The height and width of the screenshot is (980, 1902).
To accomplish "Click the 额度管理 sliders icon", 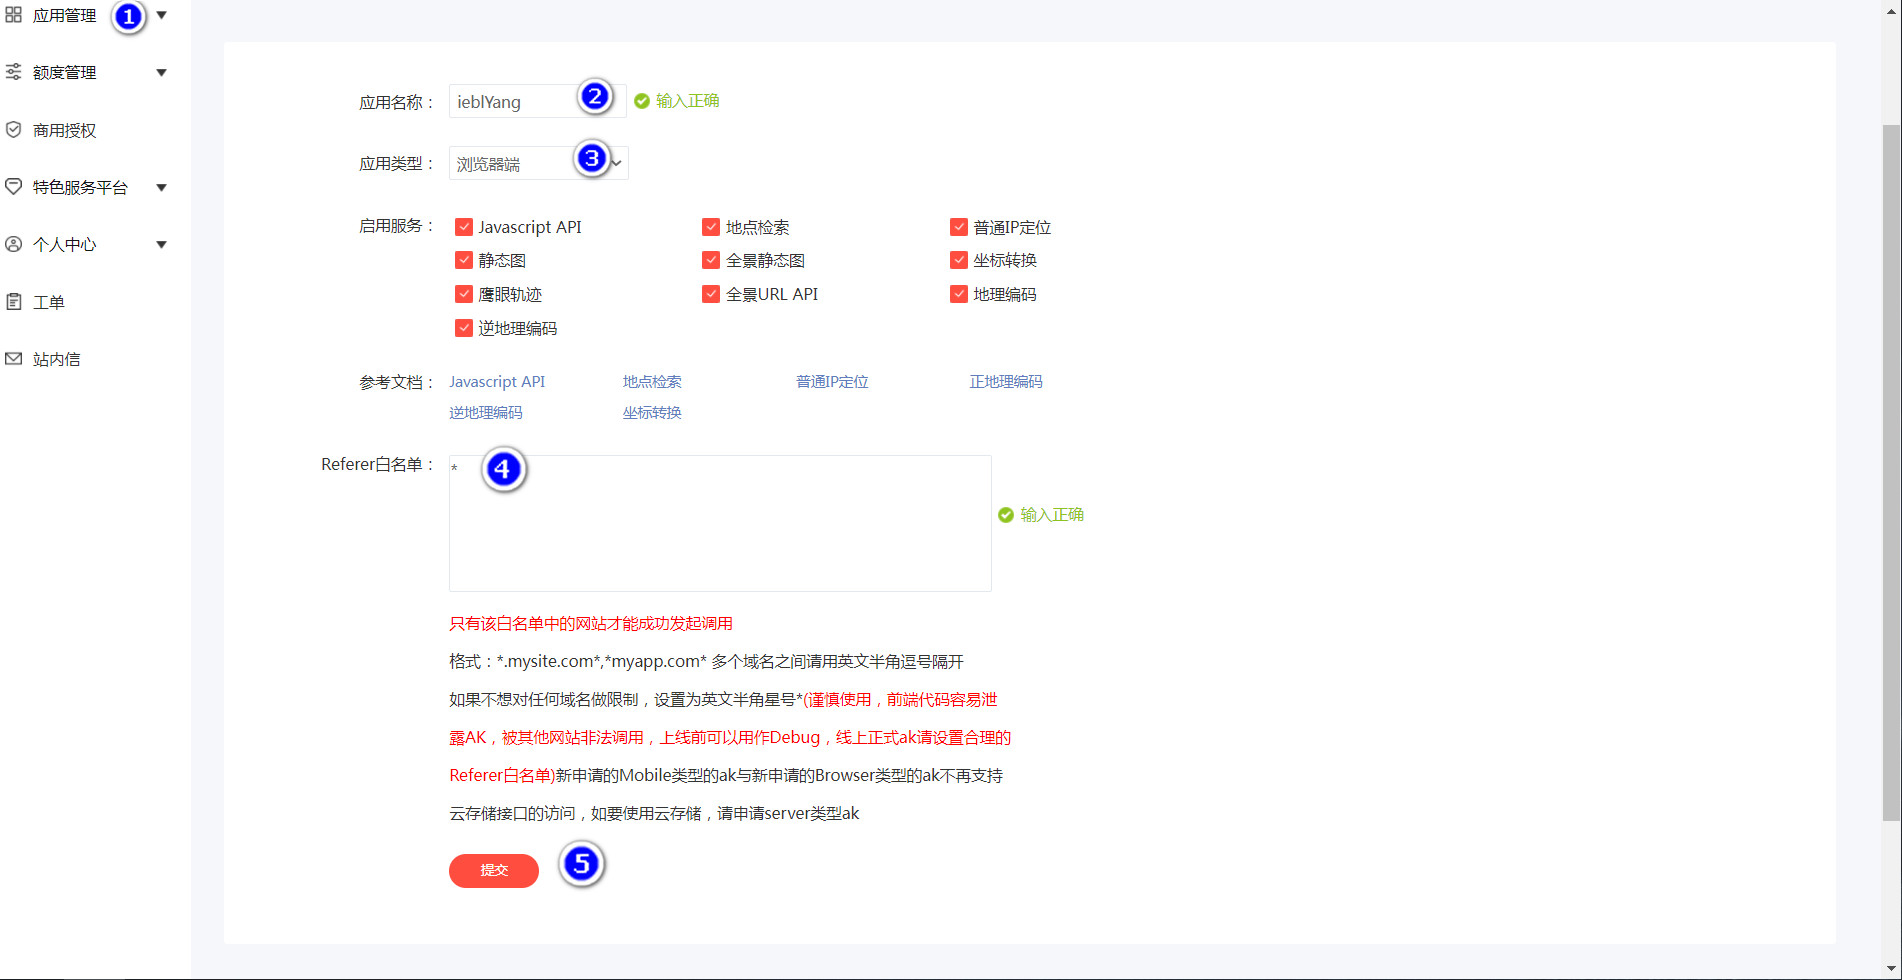I will (13, 72).
